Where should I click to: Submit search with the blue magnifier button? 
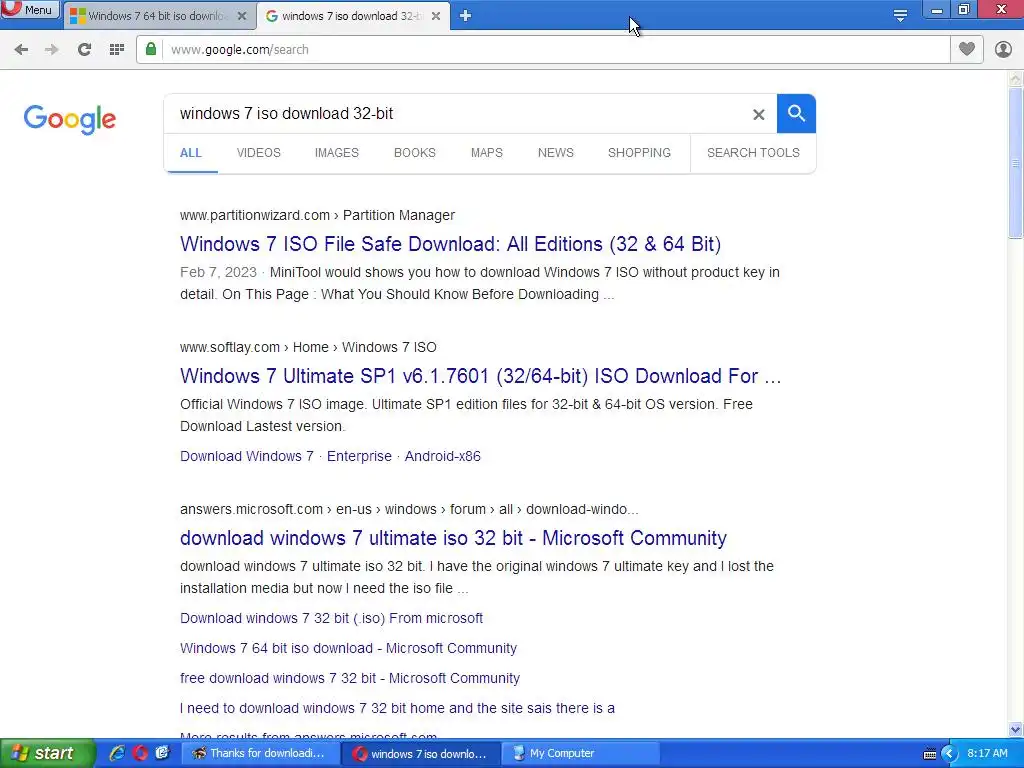coord(796,114)
